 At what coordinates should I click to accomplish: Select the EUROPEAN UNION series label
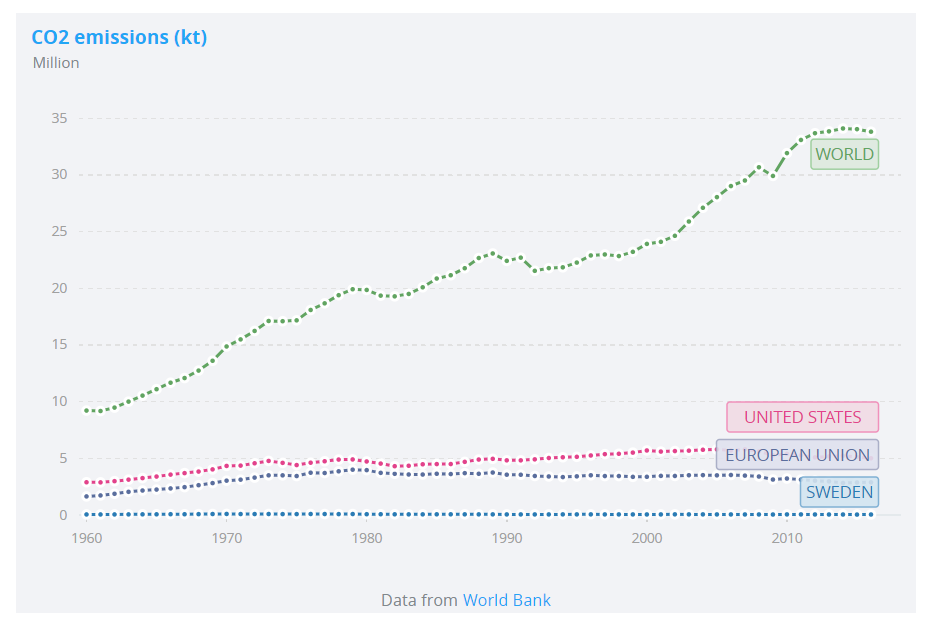(797, 455)
